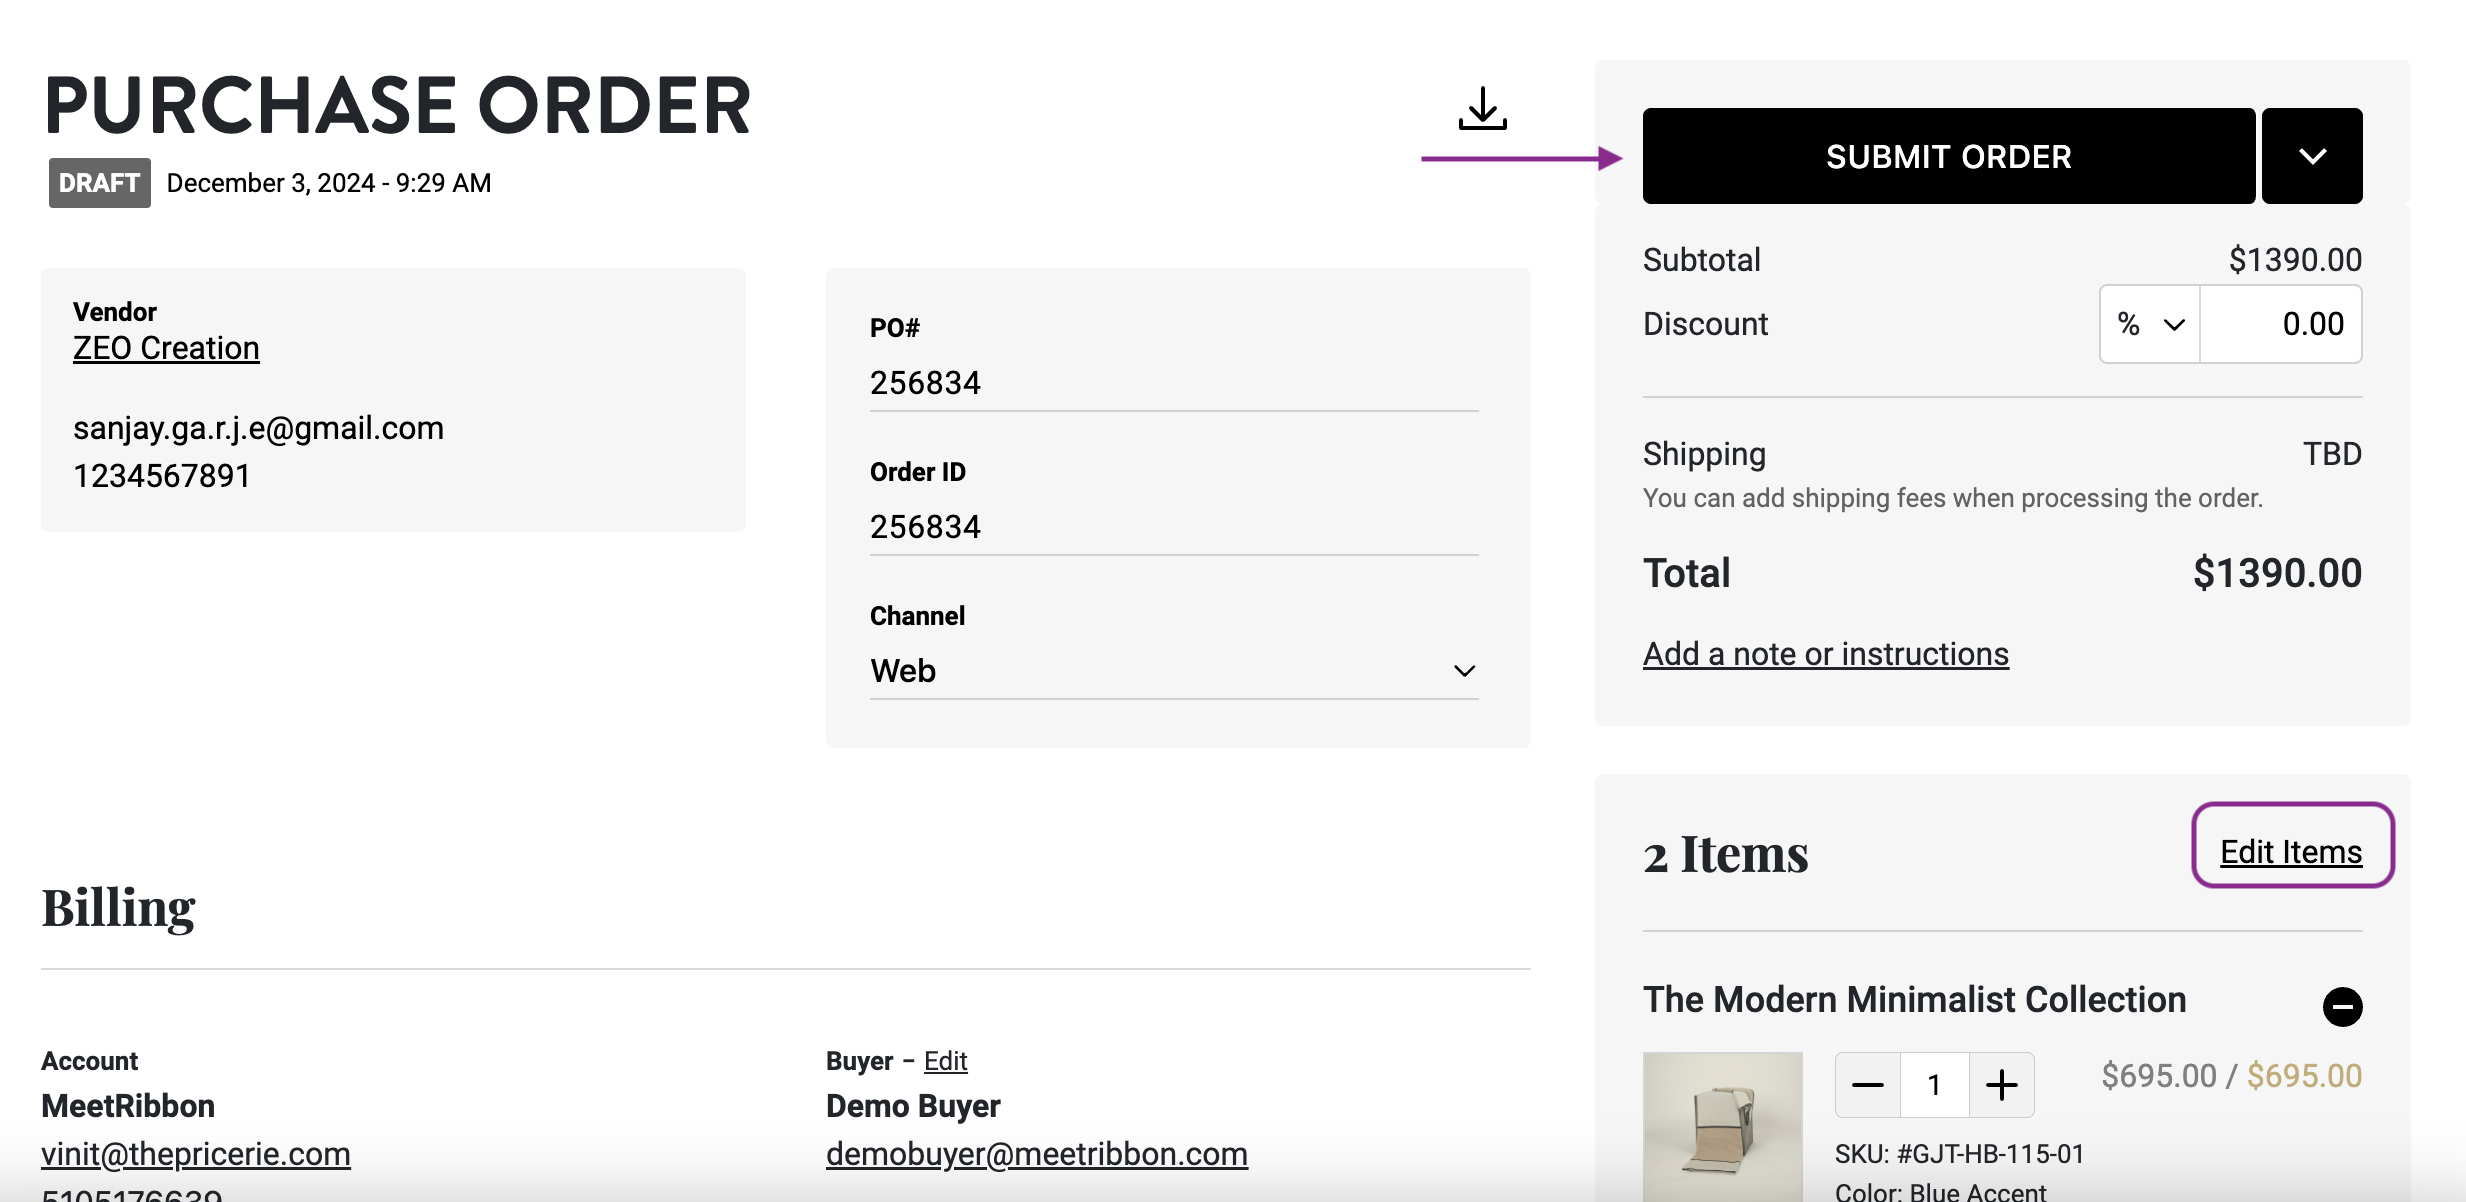Open the submit order options arrow

[x=2312, y=156]
